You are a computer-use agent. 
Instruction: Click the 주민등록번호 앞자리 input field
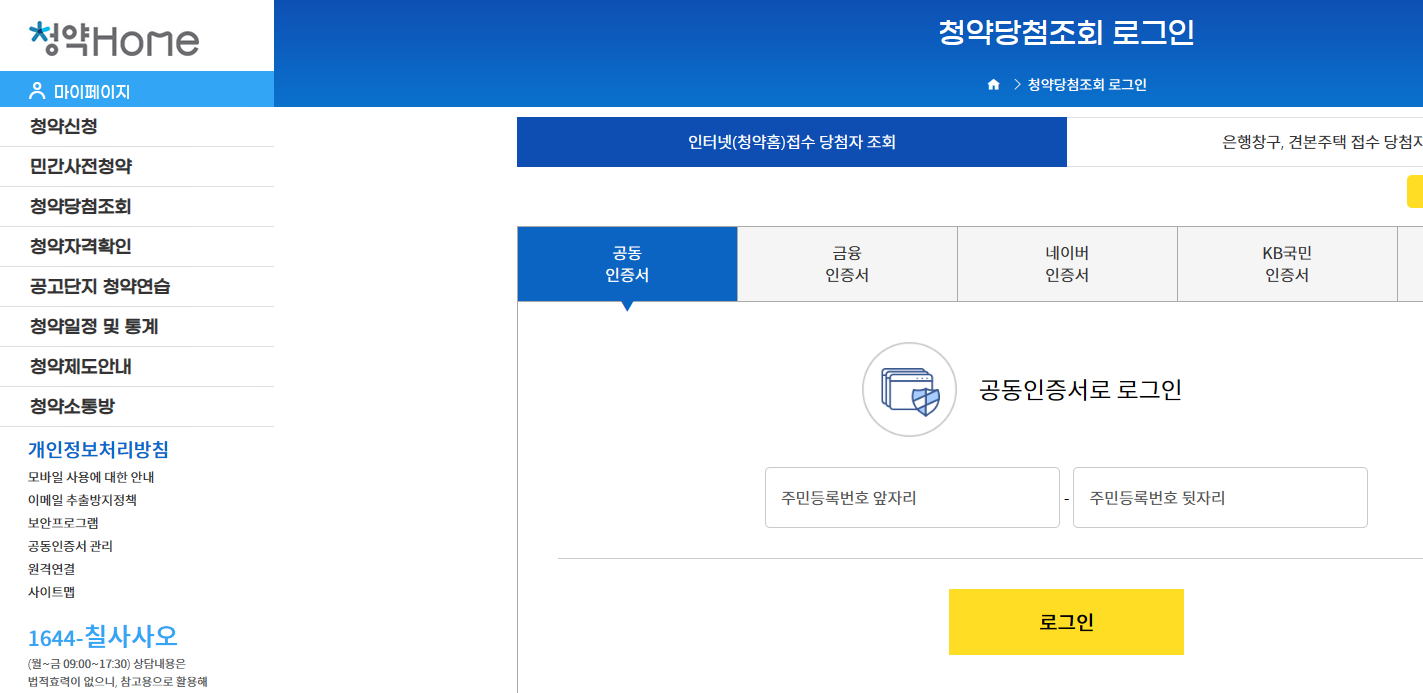pyautogui.click(x=911, y=497)
